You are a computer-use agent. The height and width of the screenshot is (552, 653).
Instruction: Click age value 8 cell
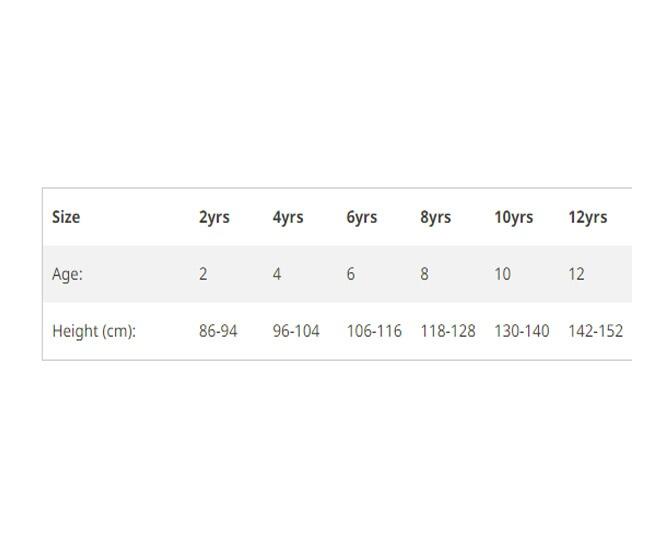[424, 274]
